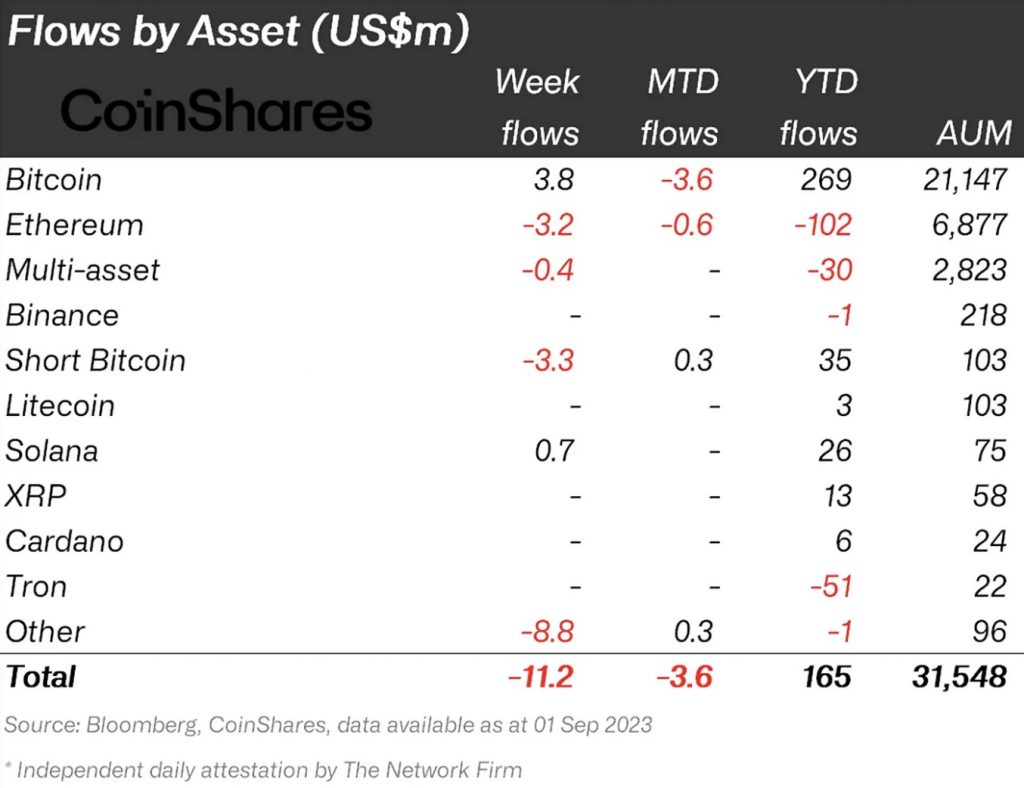Select the Bitcoin row label
Viewport: 1024px width, 788px height.
(54, 180)
